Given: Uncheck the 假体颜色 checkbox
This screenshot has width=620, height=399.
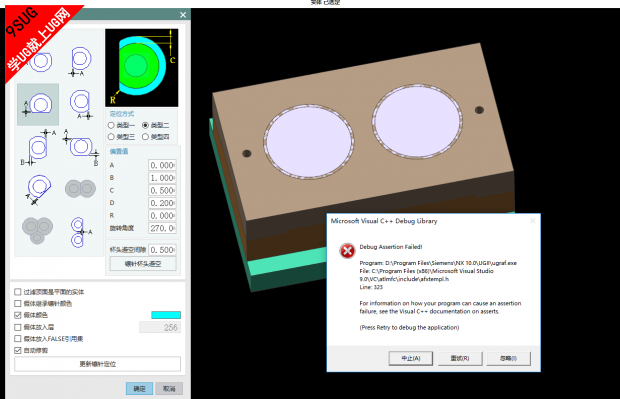Looking at the screenshot, I should (x=17, y=315).
